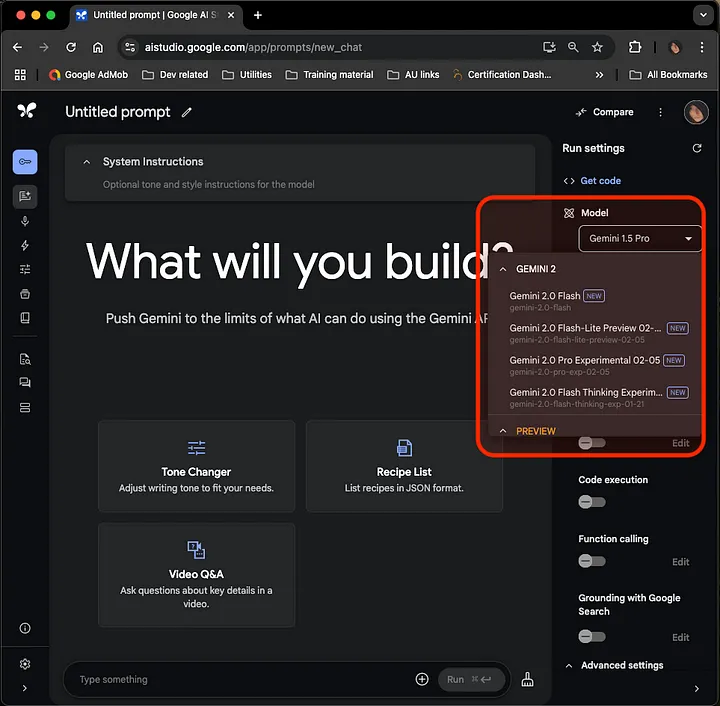Collapse Advanced settings section

tap(569, 666)
